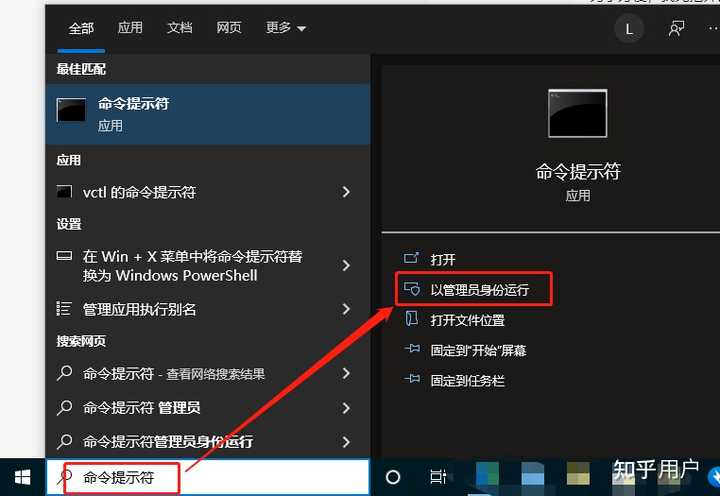Click the L user account avatar
Screen dimensions: 720x496
coord(629,29)
